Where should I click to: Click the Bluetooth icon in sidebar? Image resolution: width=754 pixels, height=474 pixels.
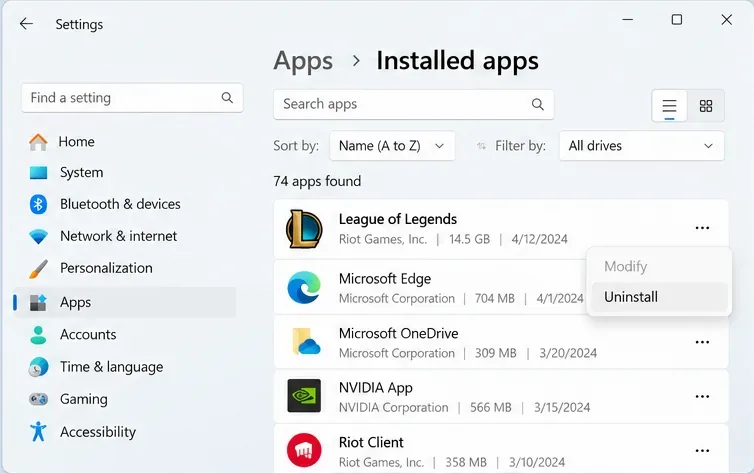[x=38, y=204]
